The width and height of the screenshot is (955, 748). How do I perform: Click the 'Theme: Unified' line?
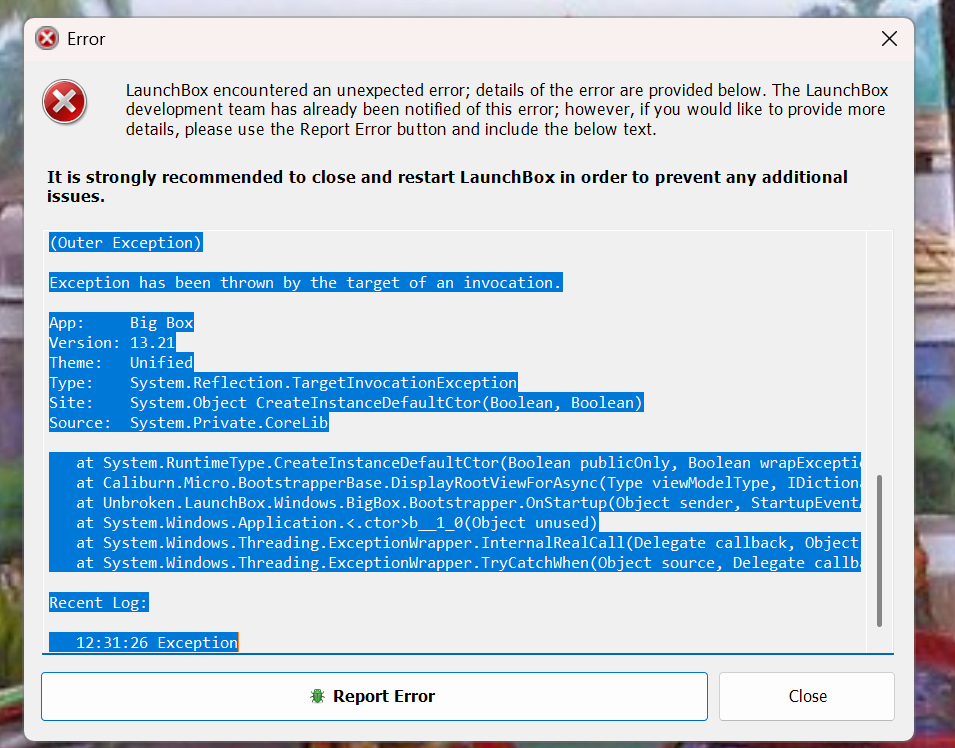121,362
